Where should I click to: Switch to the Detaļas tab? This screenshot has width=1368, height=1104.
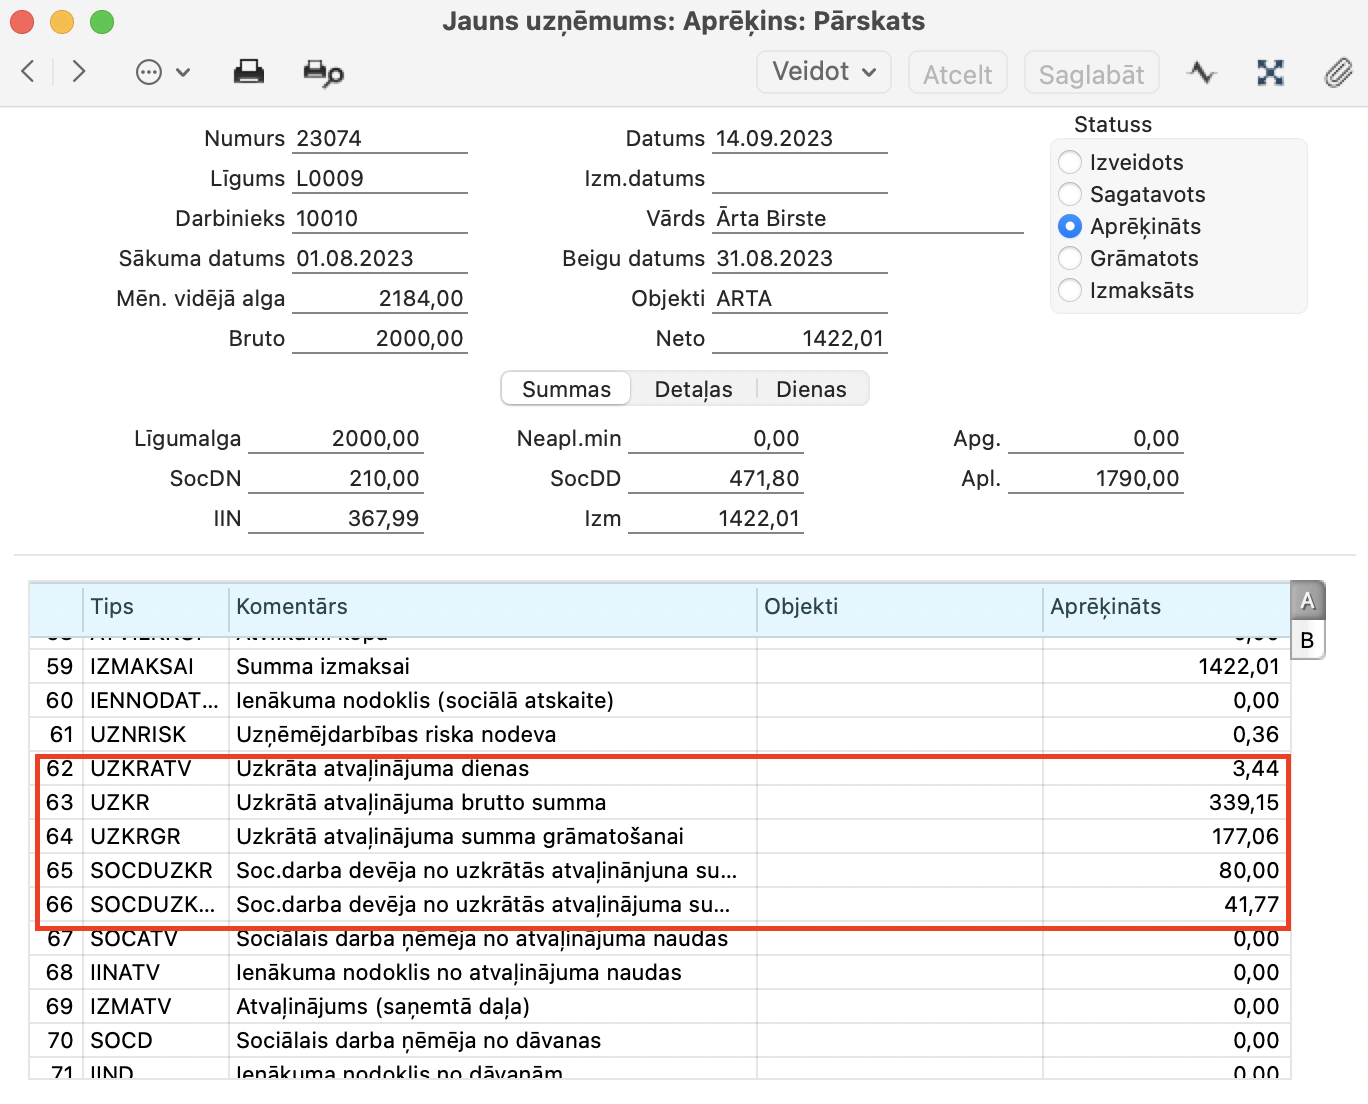pos(693,389)
